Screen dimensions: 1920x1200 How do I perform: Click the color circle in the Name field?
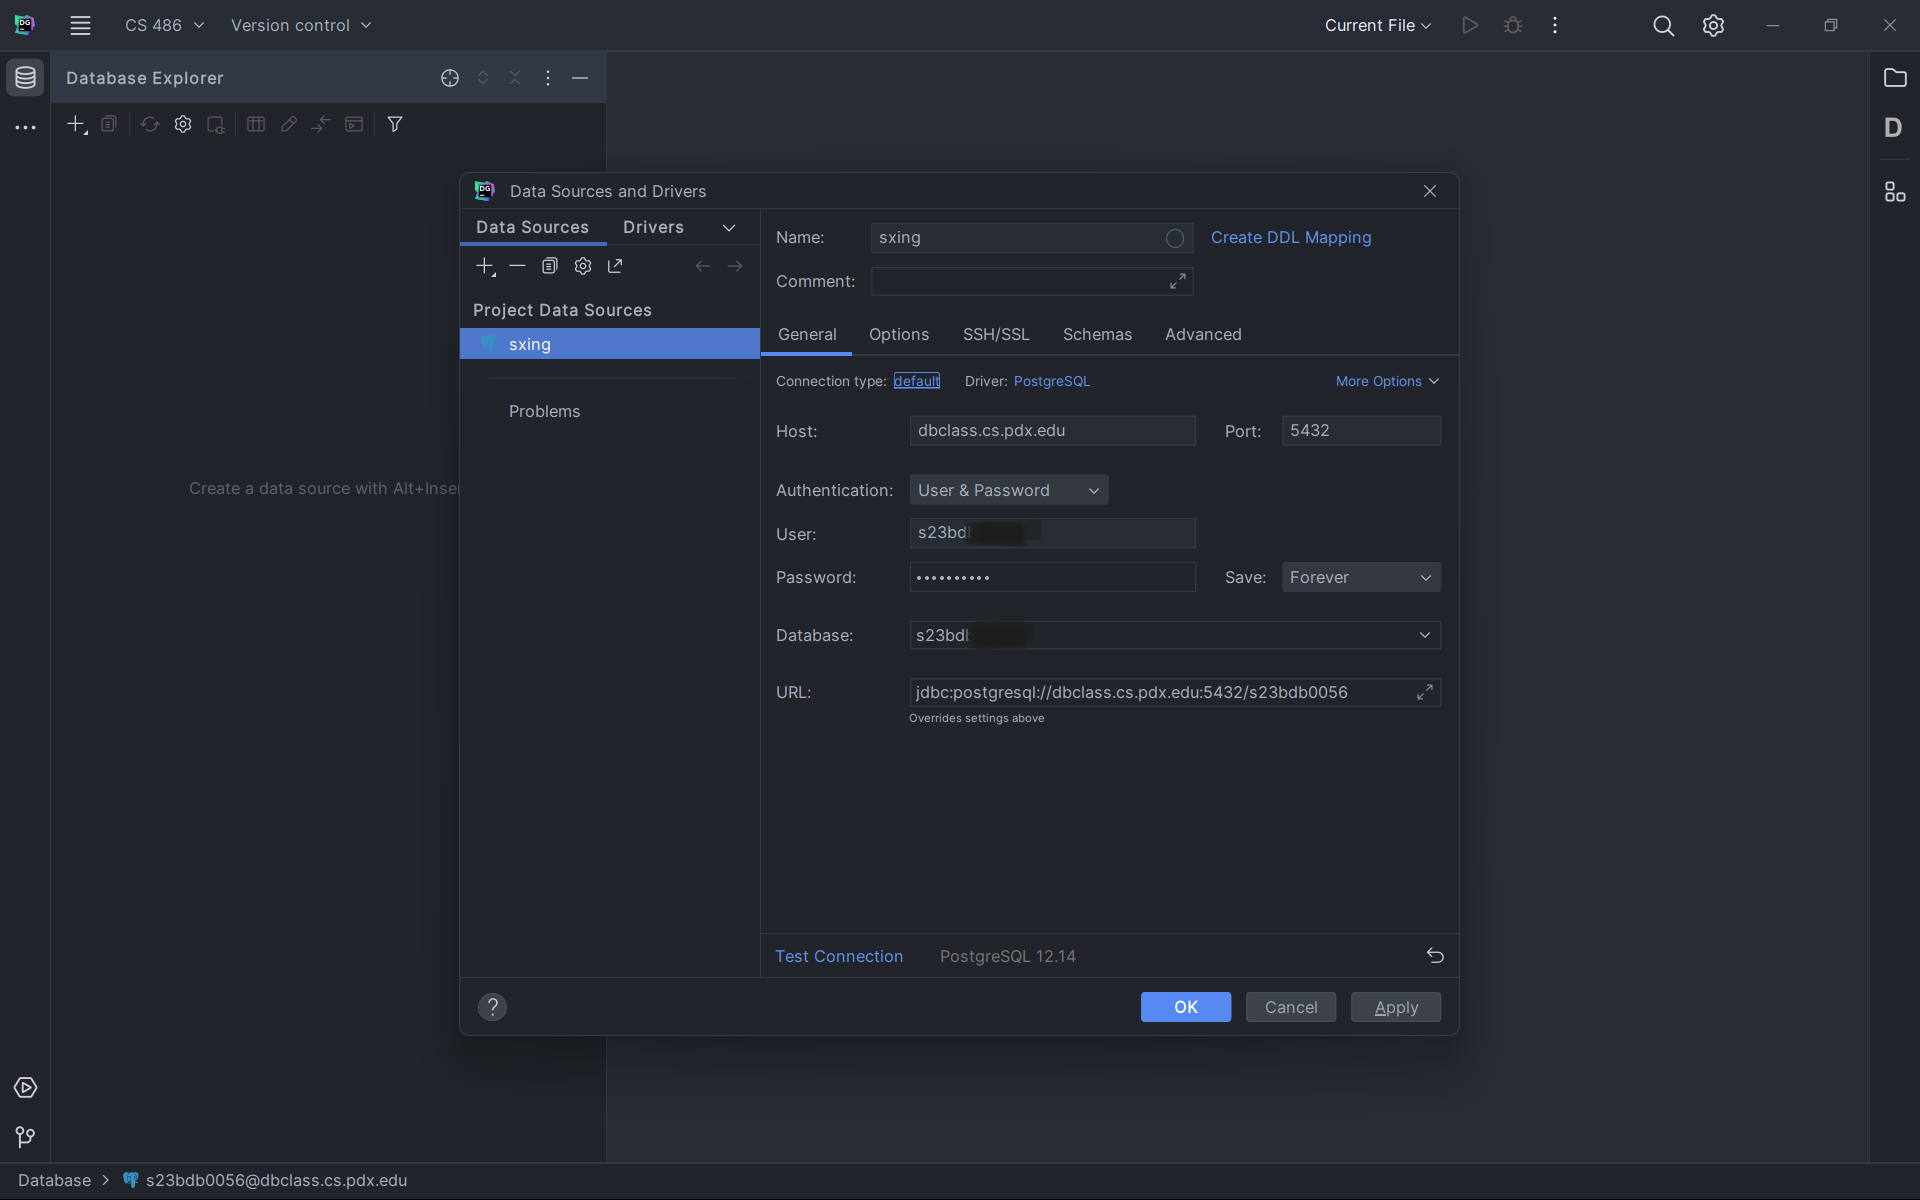click(1175, 238)
